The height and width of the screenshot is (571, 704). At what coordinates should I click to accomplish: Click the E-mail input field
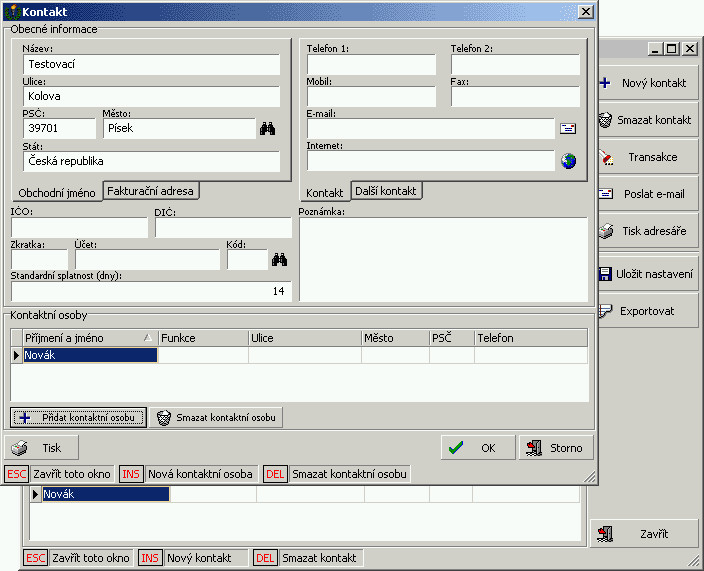pyautogui.click(x=431, y=129)
